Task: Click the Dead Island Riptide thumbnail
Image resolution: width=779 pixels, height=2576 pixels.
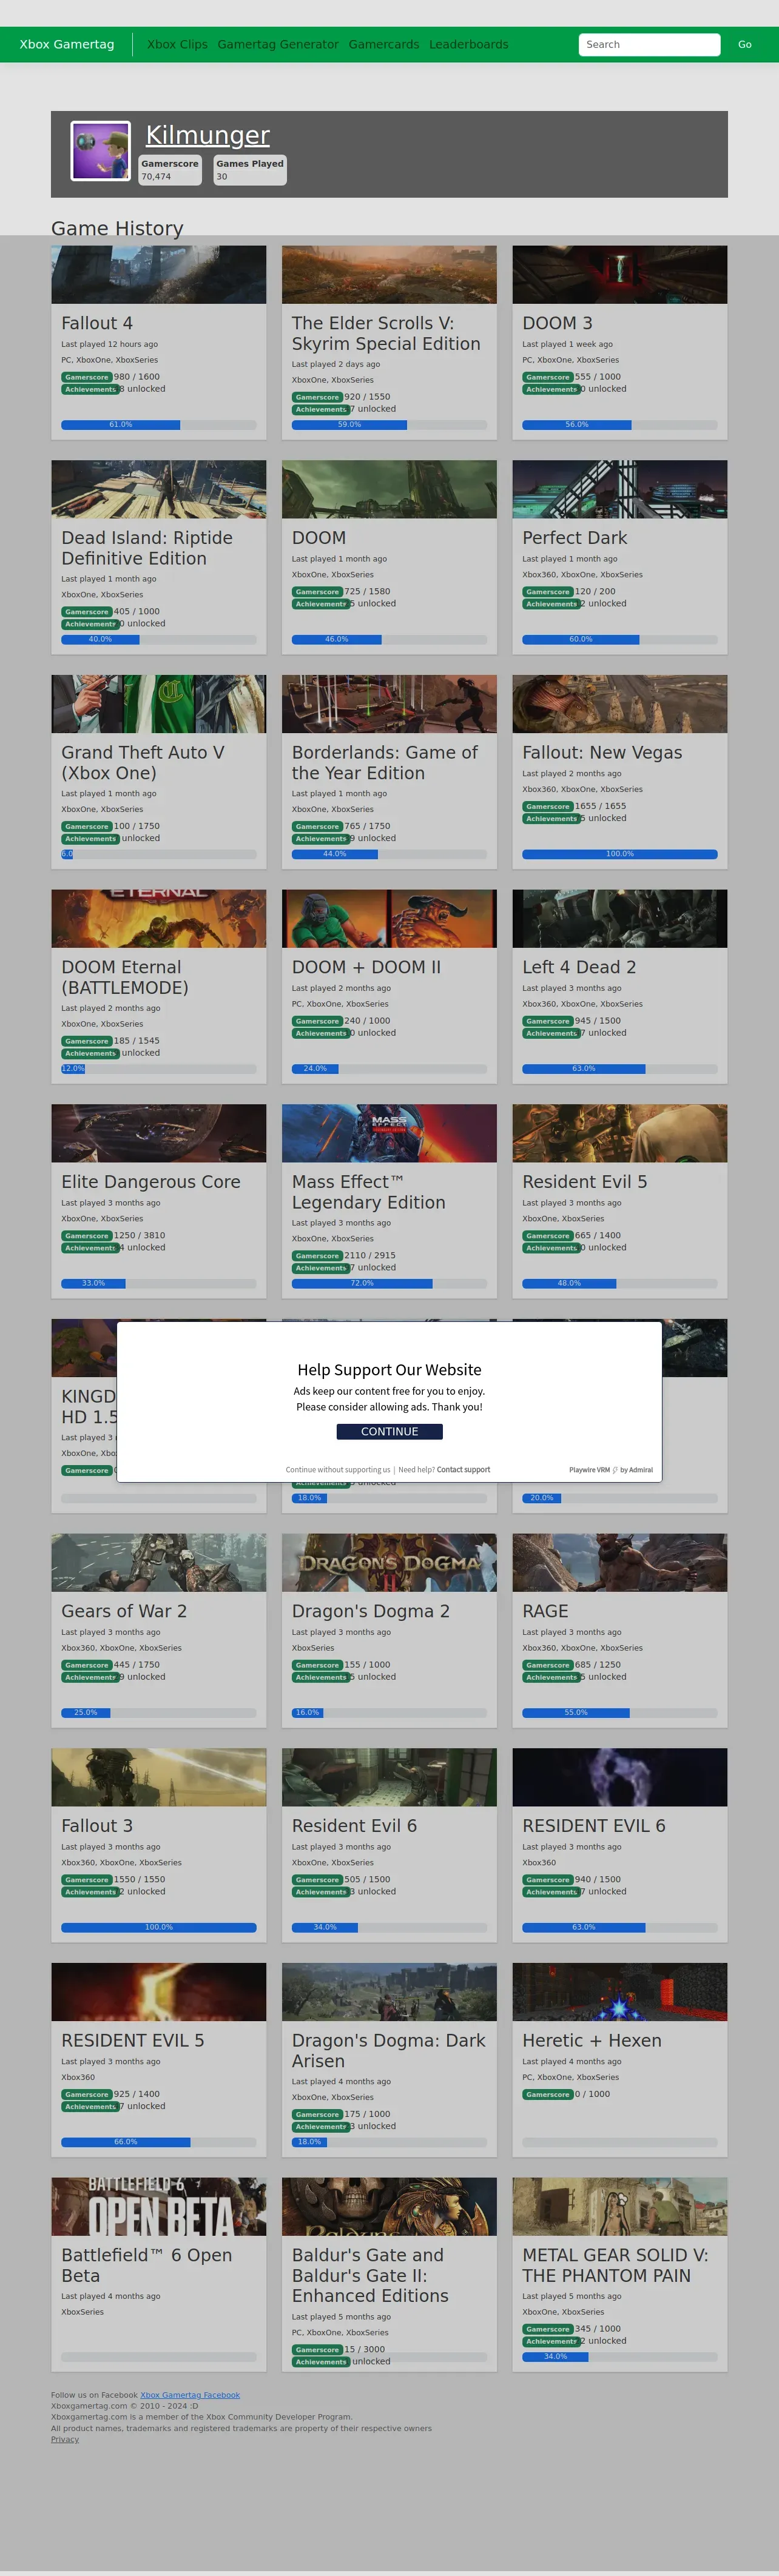Action: [159, 489]
